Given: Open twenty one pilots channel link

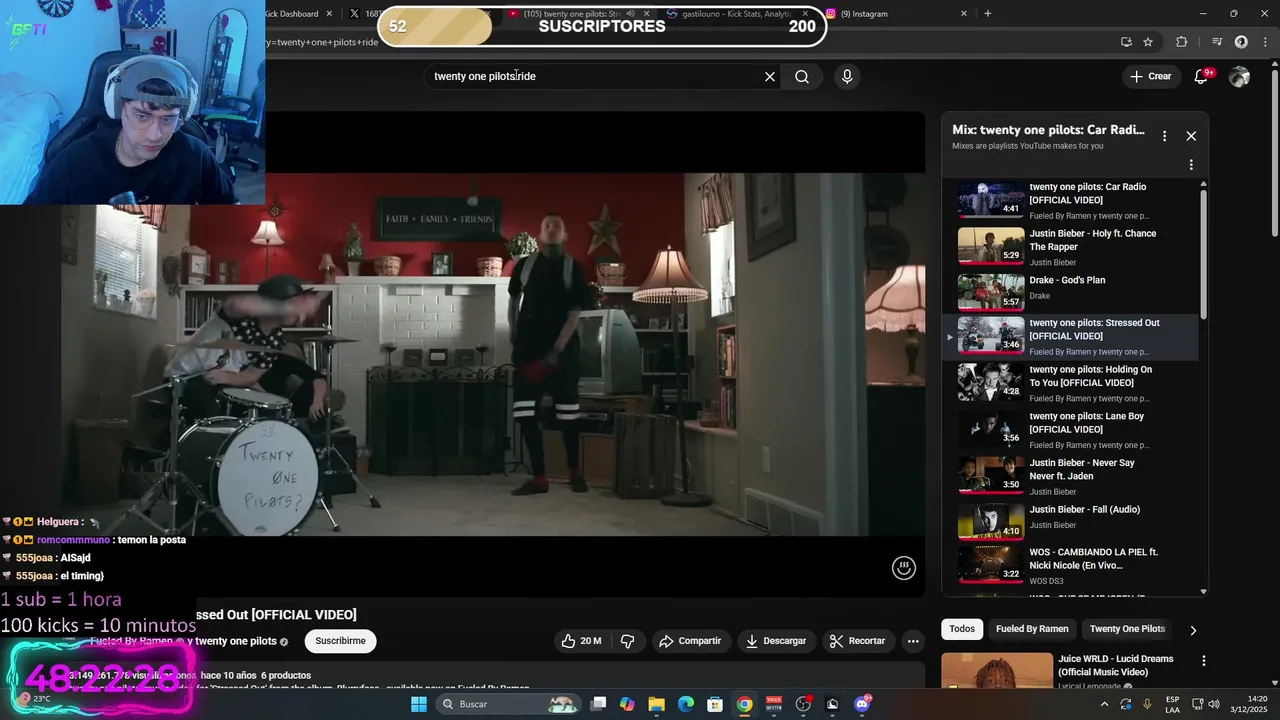Looking at the screenshot, I should tap(236, 641).
